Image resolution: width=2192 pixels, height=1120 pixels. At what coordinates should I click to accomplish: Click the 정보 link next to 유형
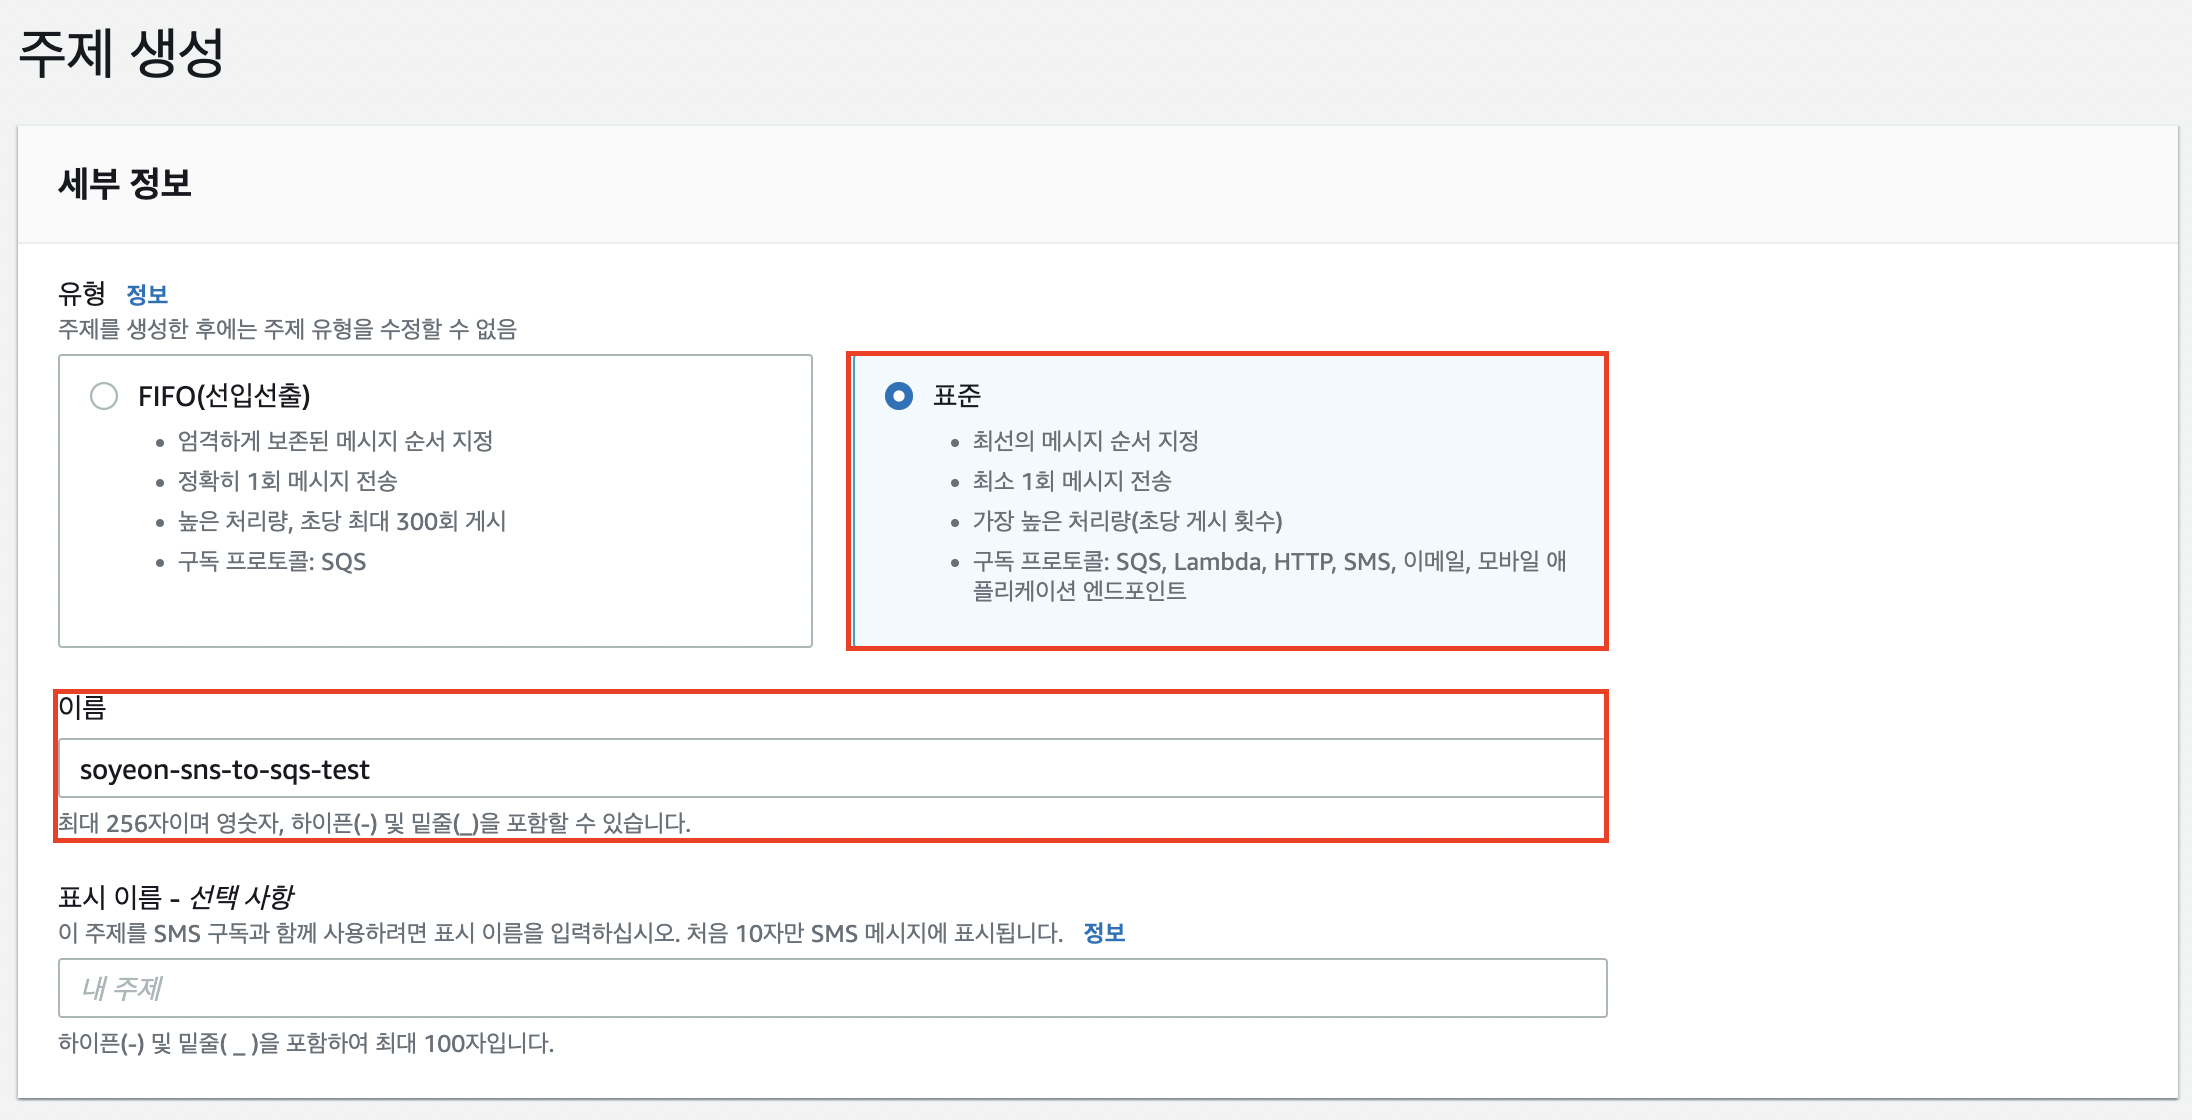click(x=147, y=295)
